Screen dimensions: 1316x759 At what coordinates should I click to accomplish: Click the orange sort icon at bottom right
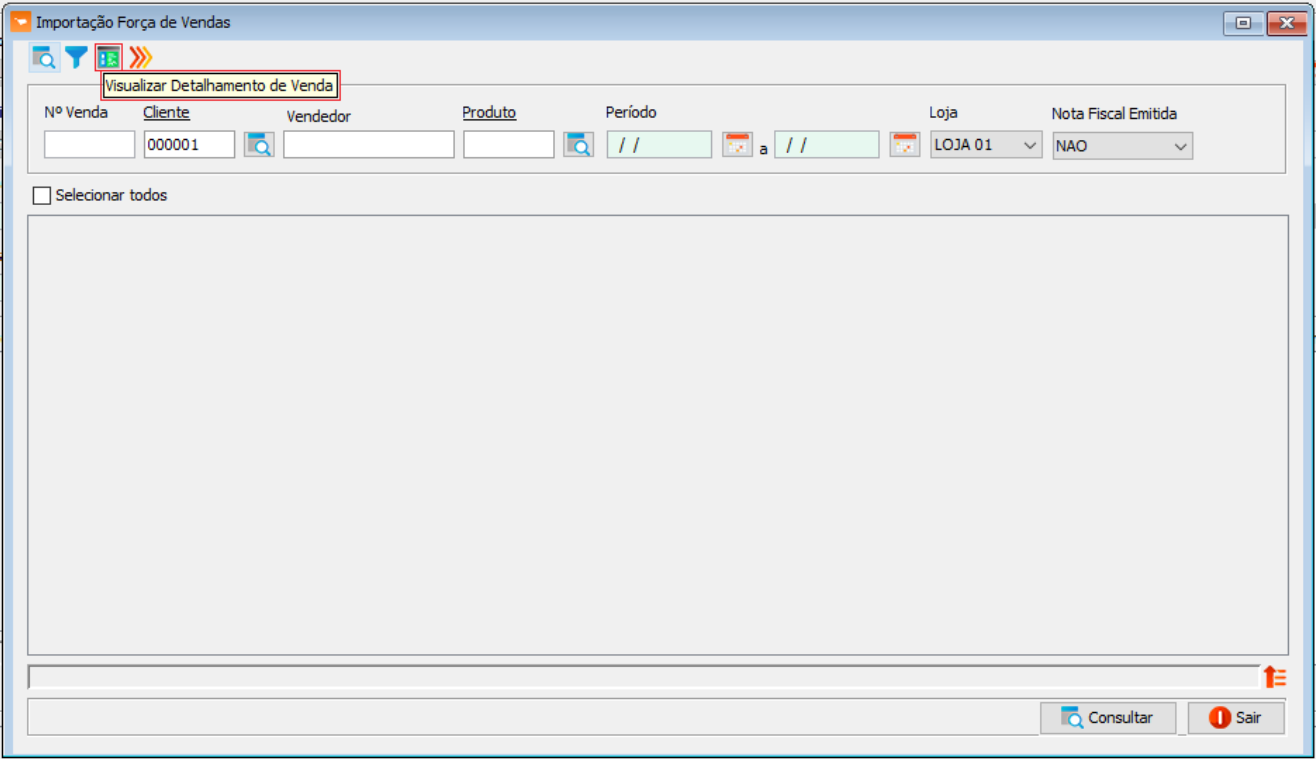click(1274, 677)
